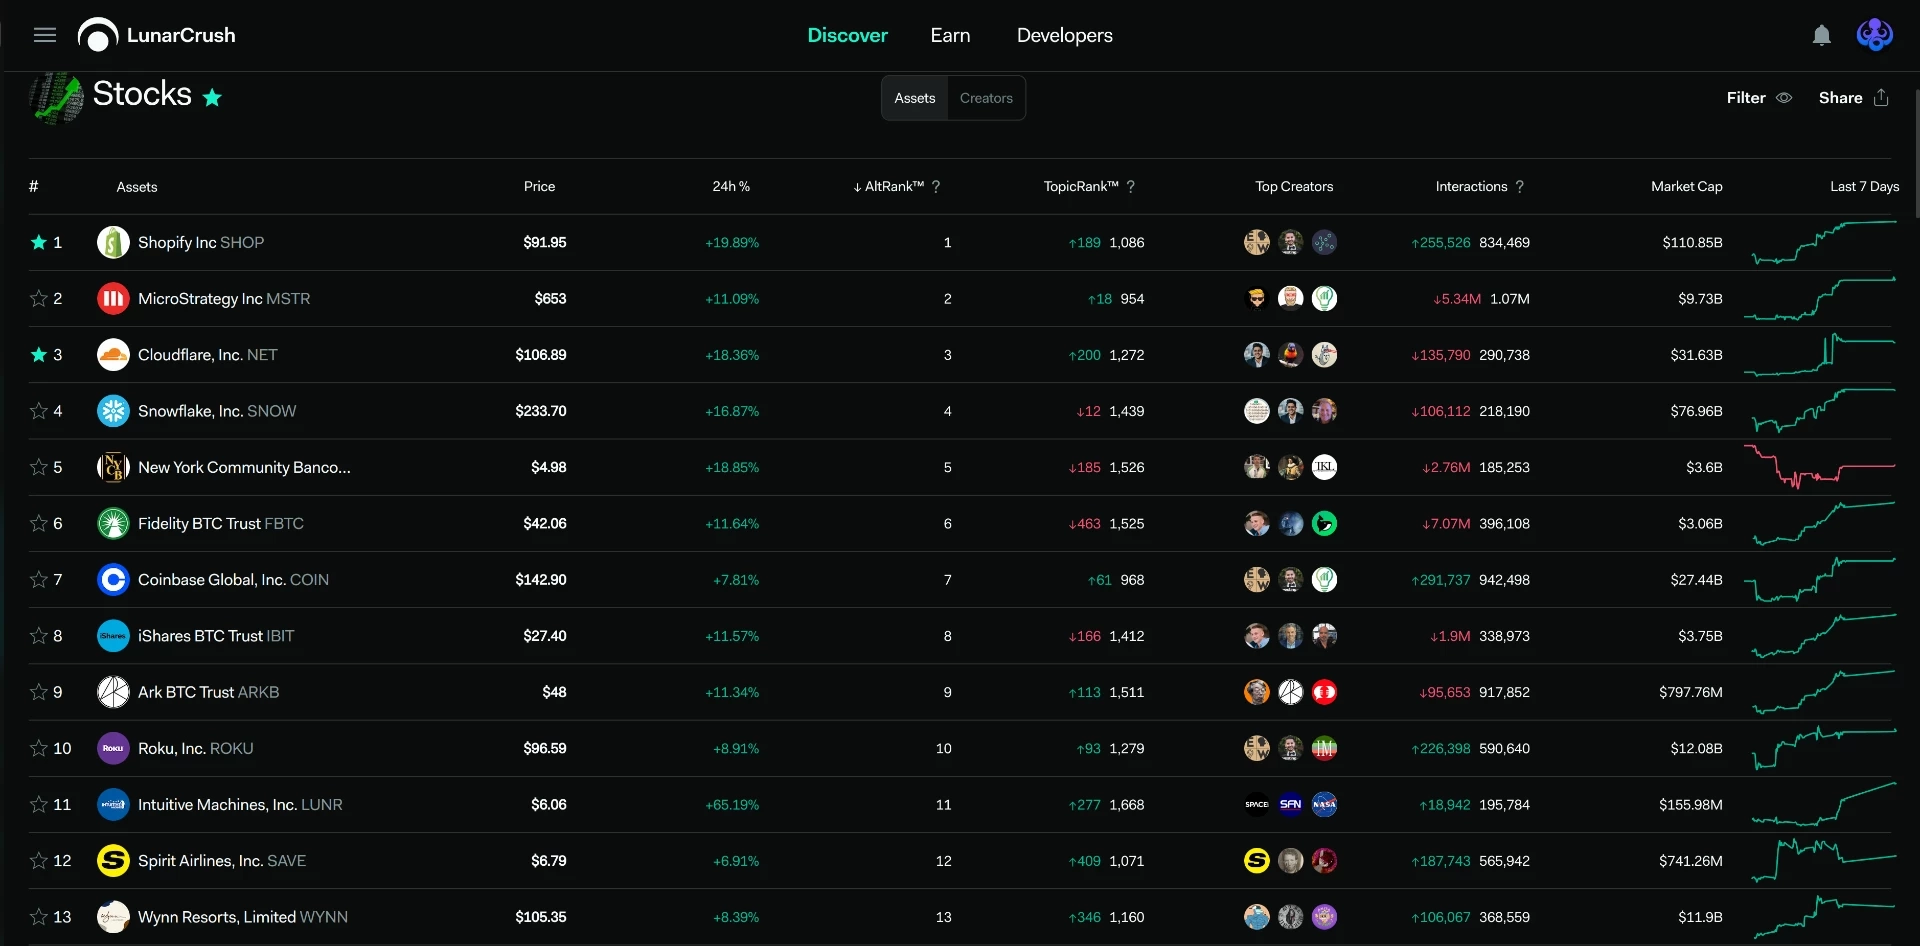Screen dimensions: 1920x946
Task: Open the Snowflake, Inc. SNOW asset link
Action: point(217,411)
